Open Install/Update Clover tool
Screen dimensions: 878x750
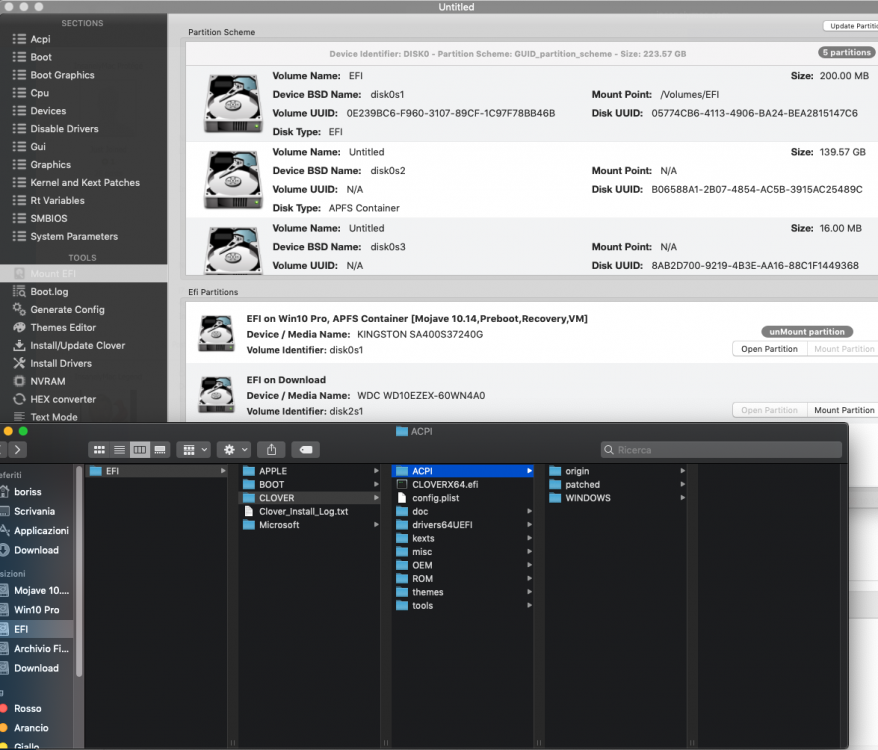tap(77, 346)
